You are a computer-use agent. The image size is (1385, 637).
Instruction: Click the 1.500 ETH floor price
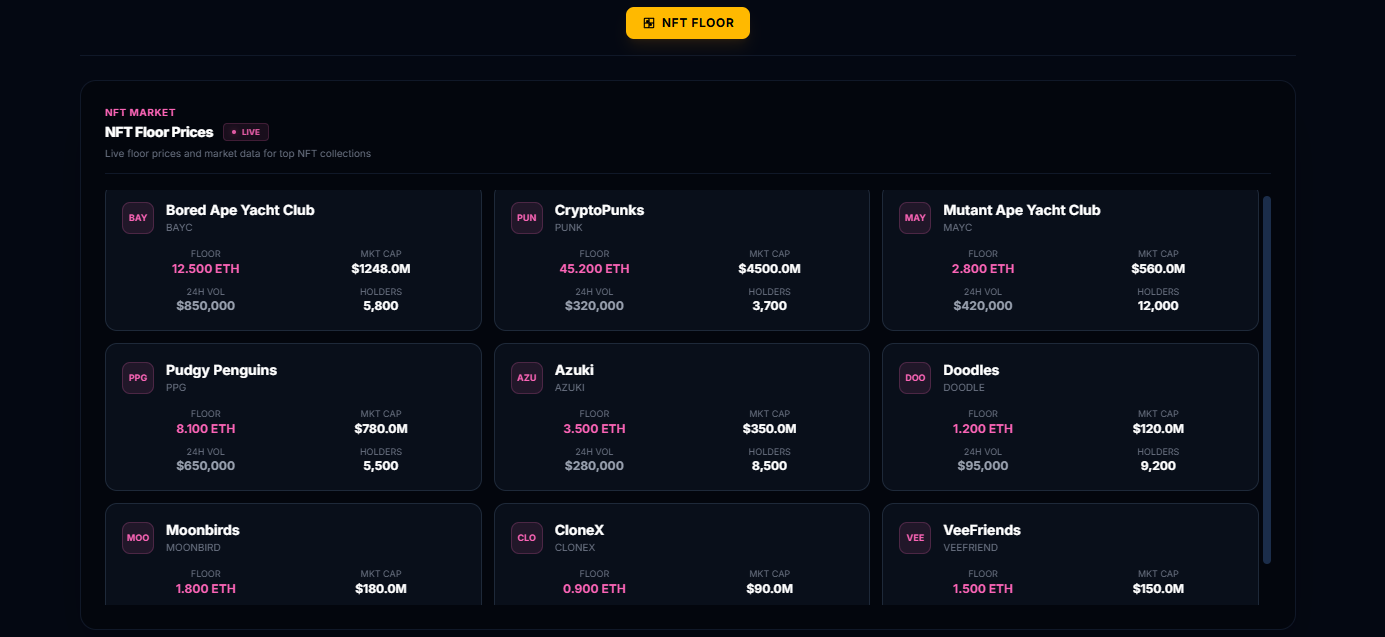click(x=983, y=589)
